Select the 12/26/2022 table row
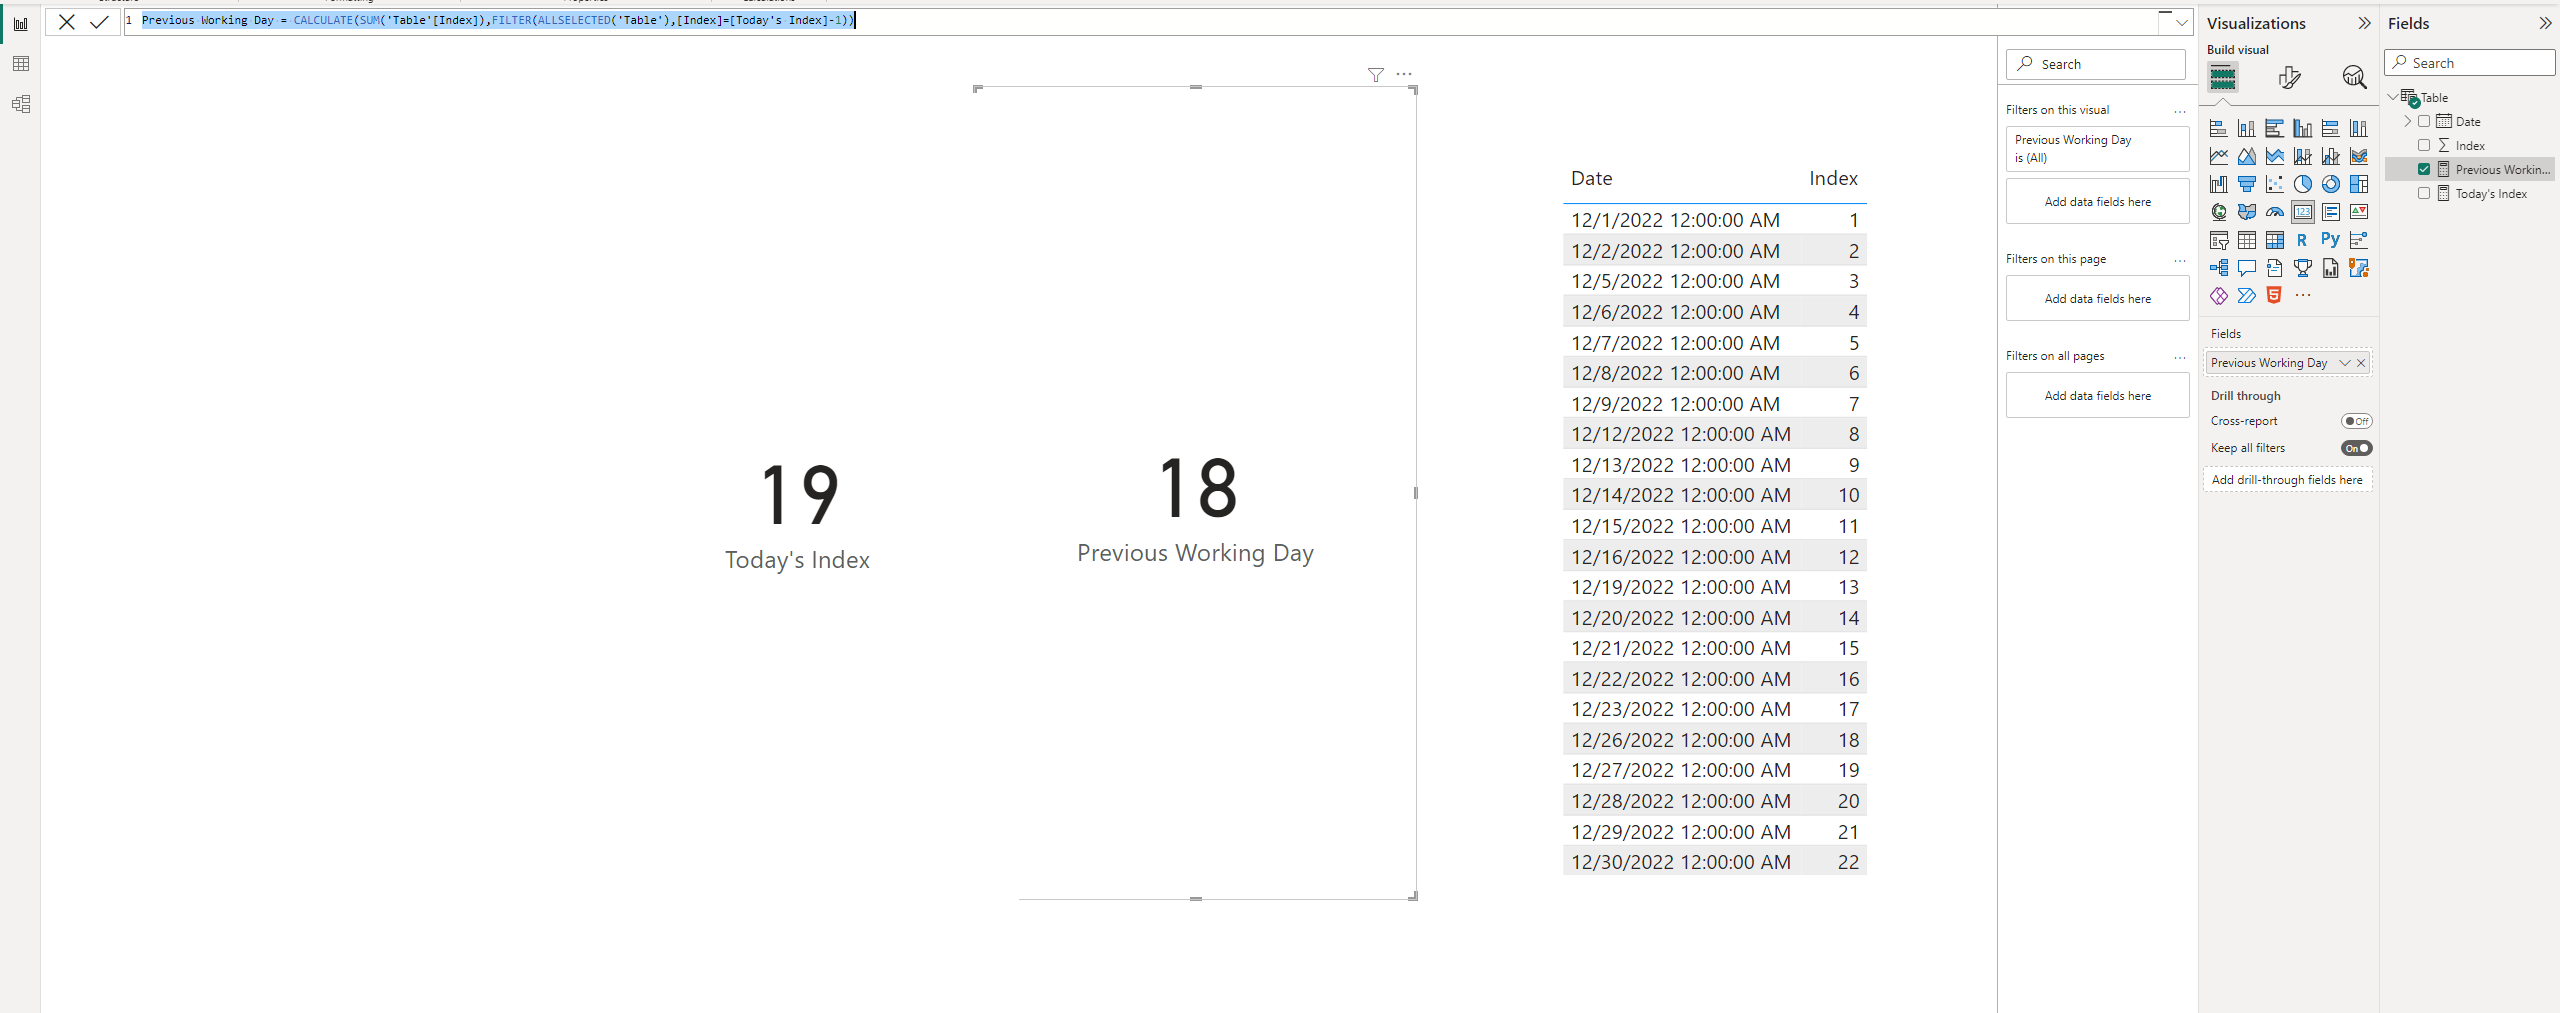2560x1013 pixels. pyautogui.click(x=1714, y=740)
